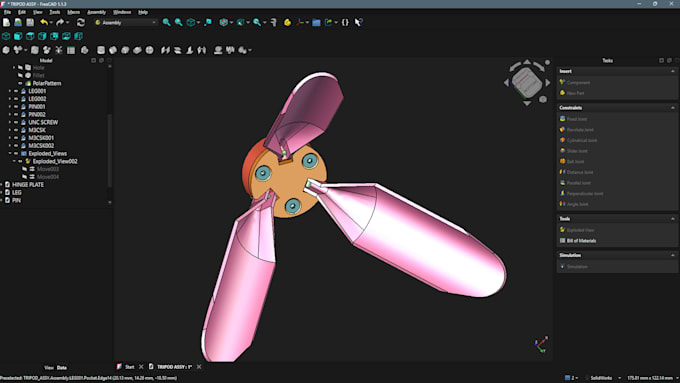Open the Macro menu
Image resolution: width=680 pixels, height=383 pixels.
click(74, 12)
